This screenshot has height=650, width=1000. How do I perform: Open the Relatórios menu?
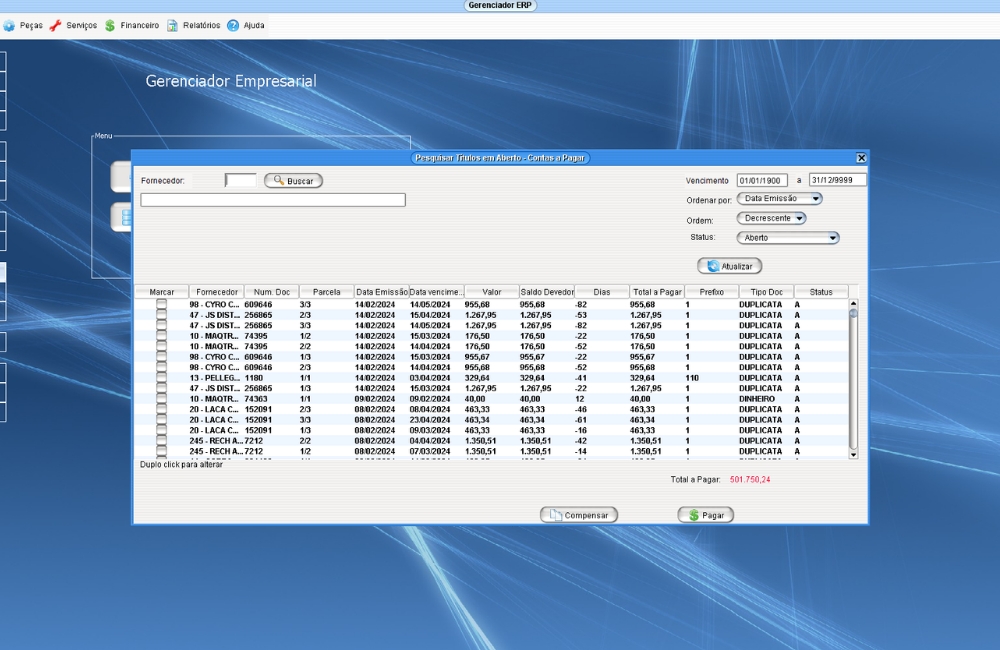click(x=194, y=26)
